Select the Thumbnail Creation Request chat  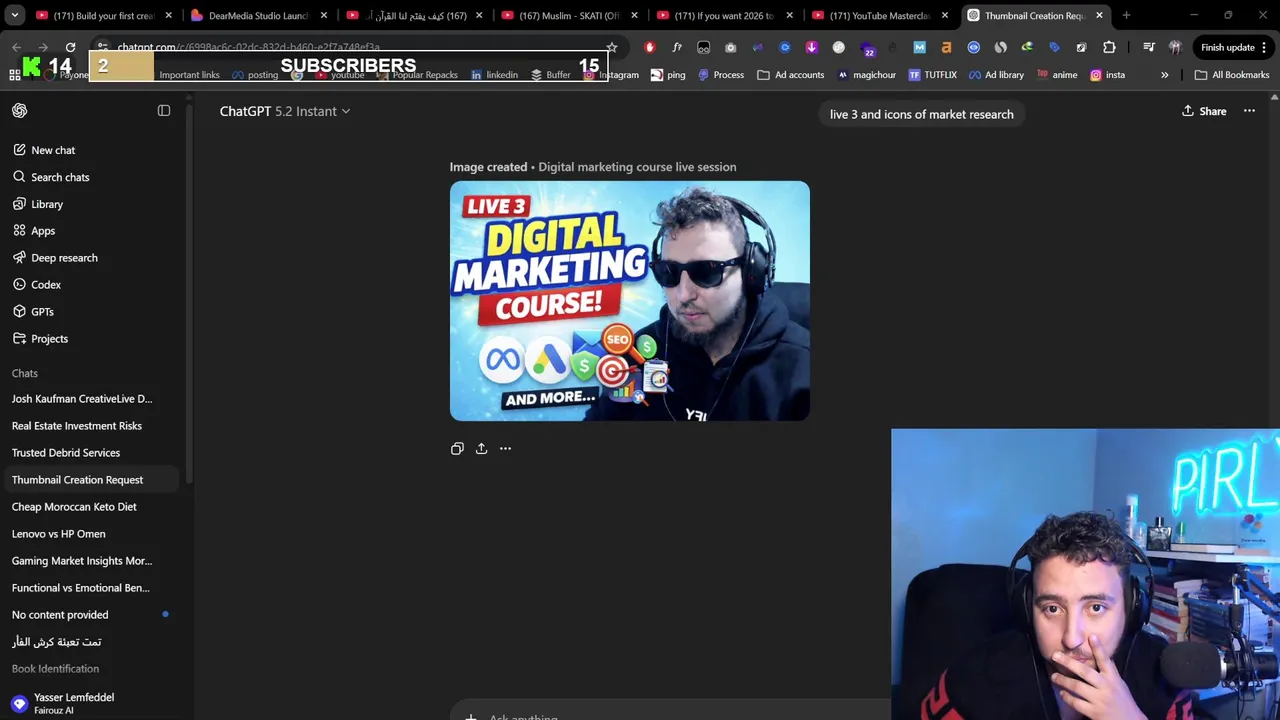click(x=90, y=480)
